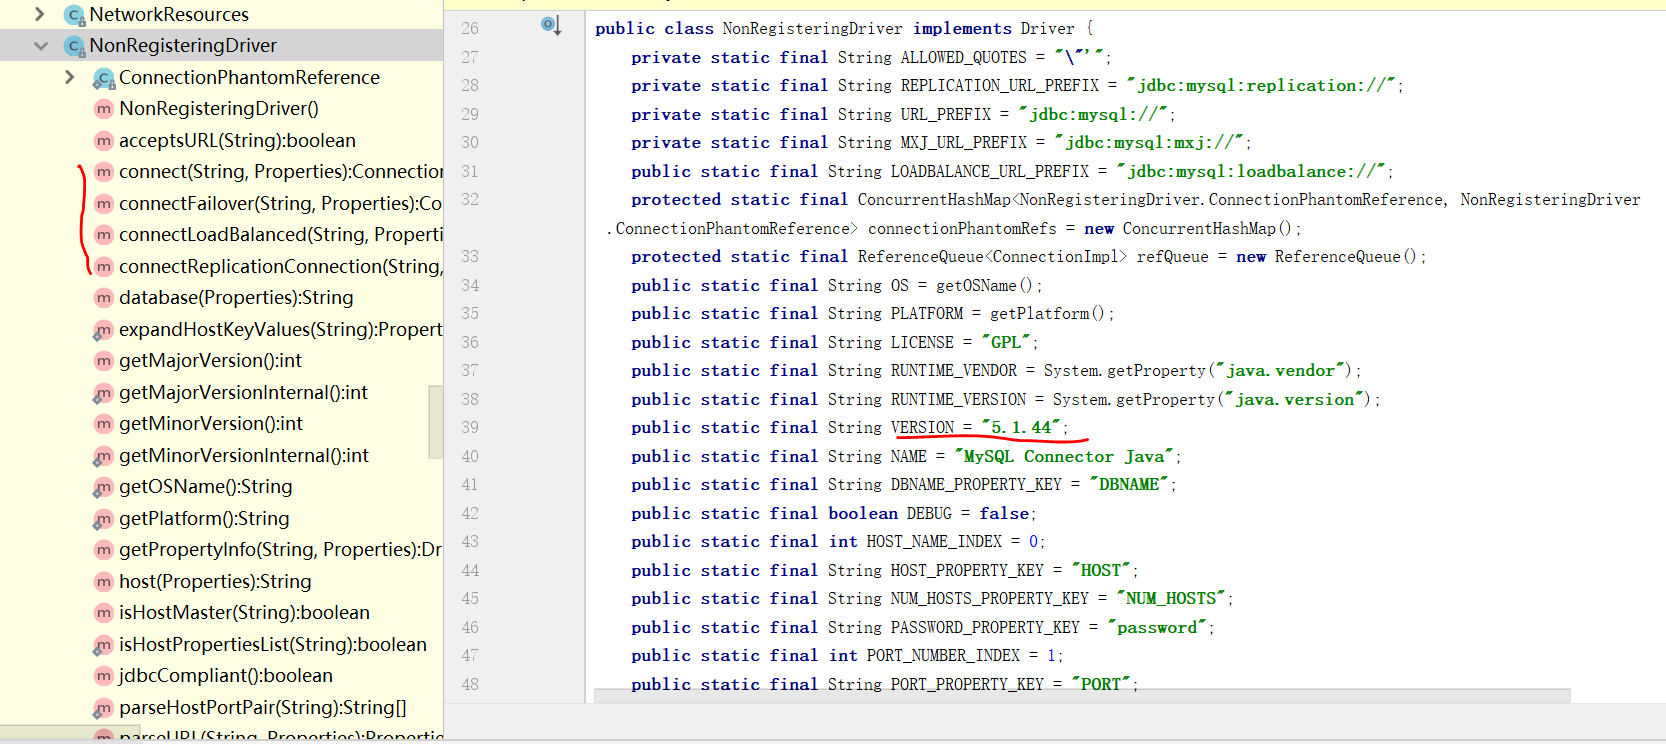
Task: Click method icon beside expandHostKeyValues
Action: pos(103,330)
